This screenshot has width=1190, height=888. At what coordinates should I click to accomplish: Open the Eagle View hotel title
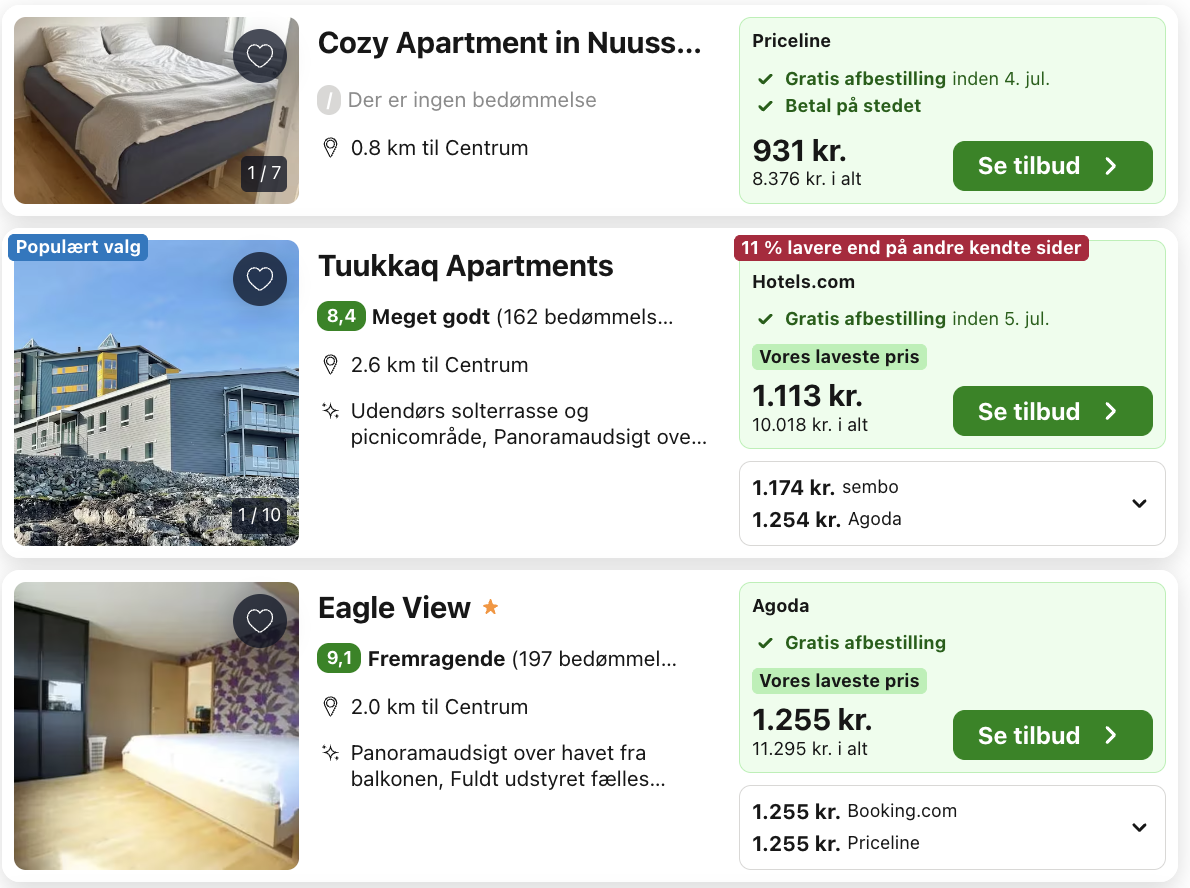(x=394, y=608)
